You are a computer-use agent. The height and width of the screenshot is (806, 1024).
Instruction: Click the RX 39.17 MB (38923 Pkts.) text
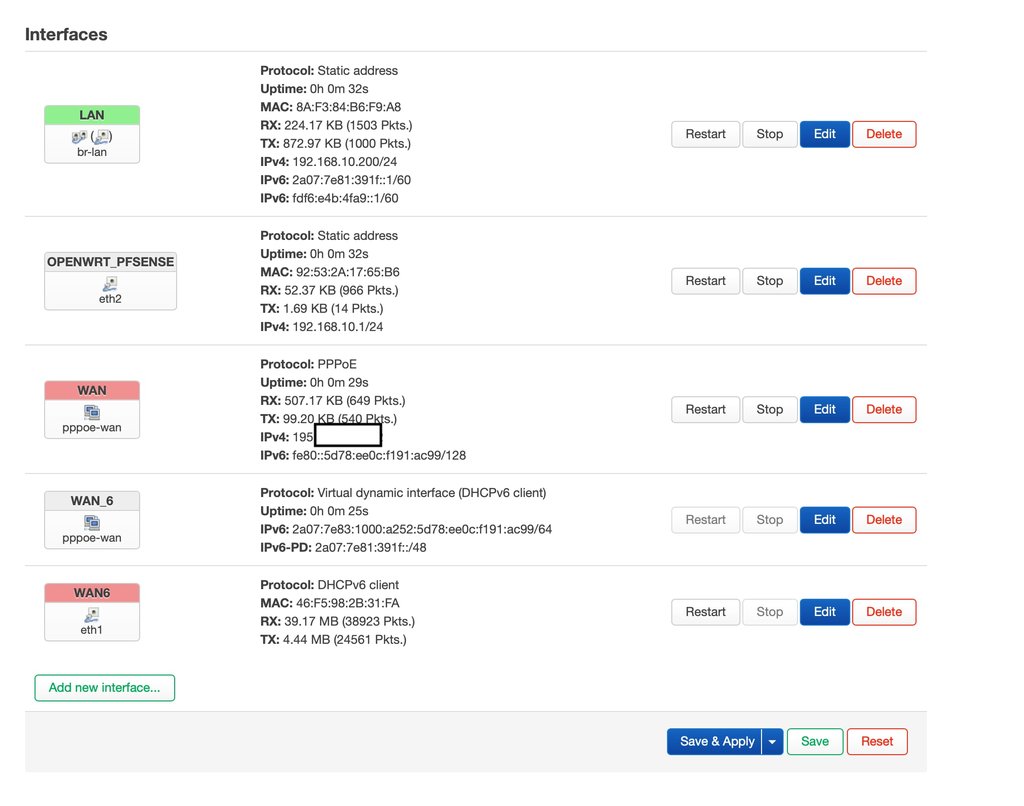pos(337,621)
